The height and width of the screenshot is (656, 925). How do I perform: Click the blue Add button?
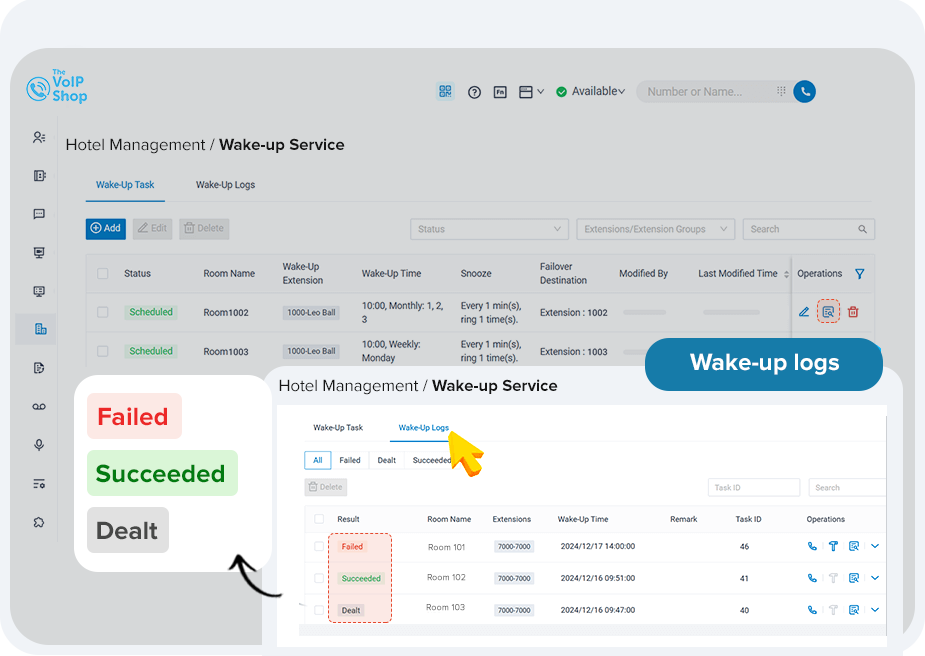(x=106, y=228)
